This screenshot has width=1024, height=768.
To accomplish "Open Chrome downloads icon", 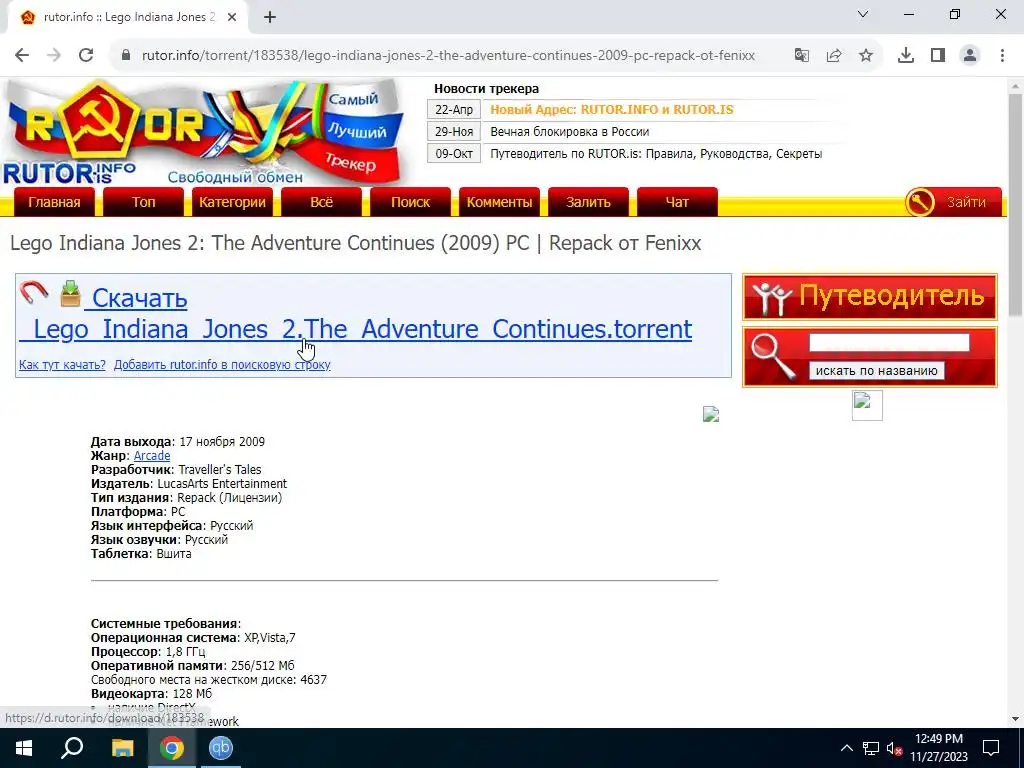I will tap(906, 56).
